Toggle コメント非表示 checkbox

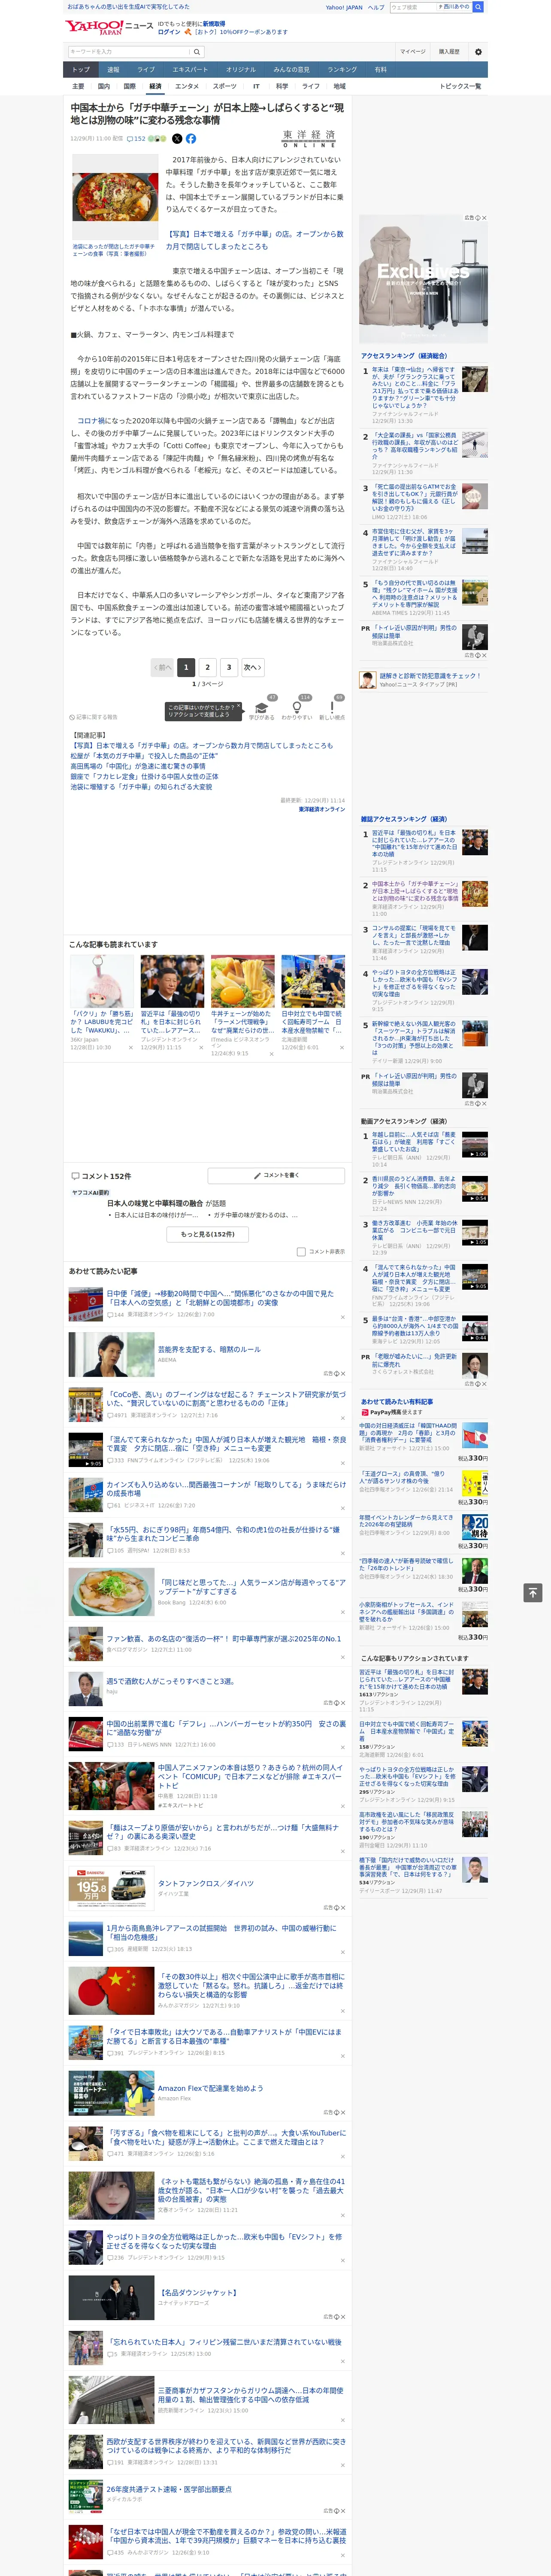tap(301, 1251)
